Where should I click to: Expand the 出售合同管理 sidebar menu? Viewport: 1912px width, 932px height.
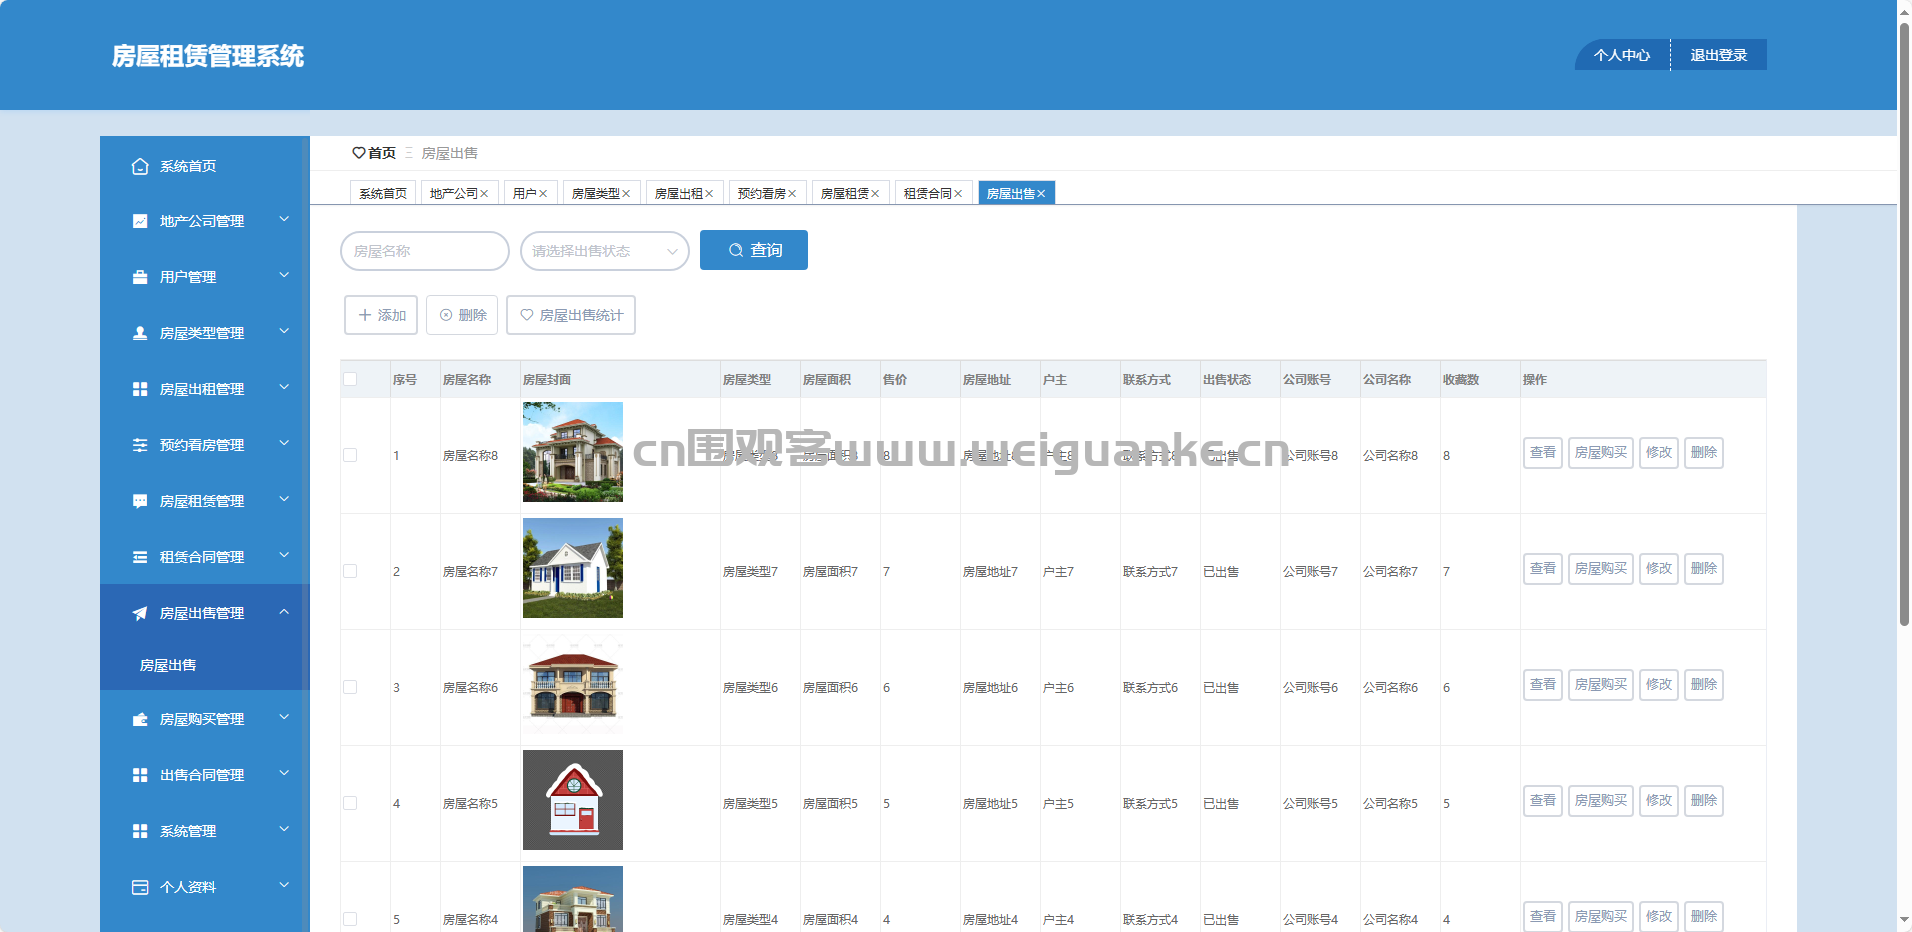284,773
